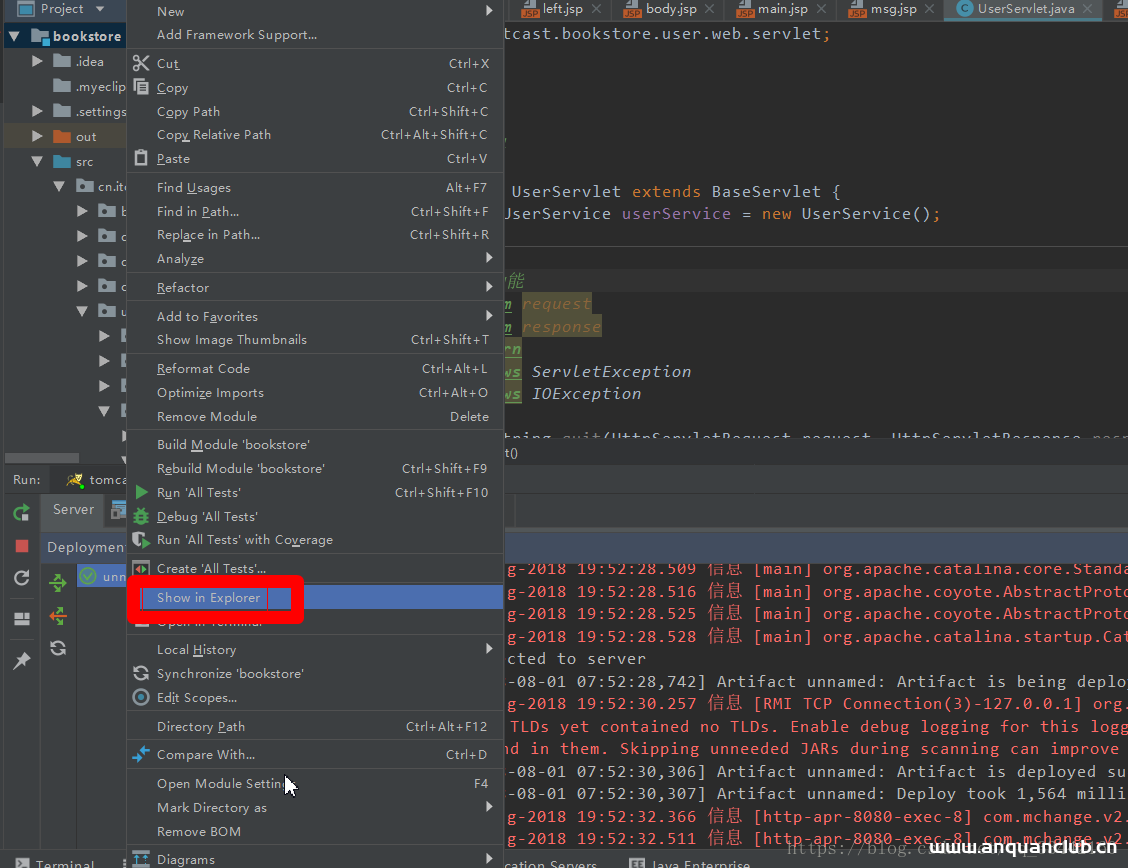
Task: Click the Paste clipboard icon
Action: 141,158
